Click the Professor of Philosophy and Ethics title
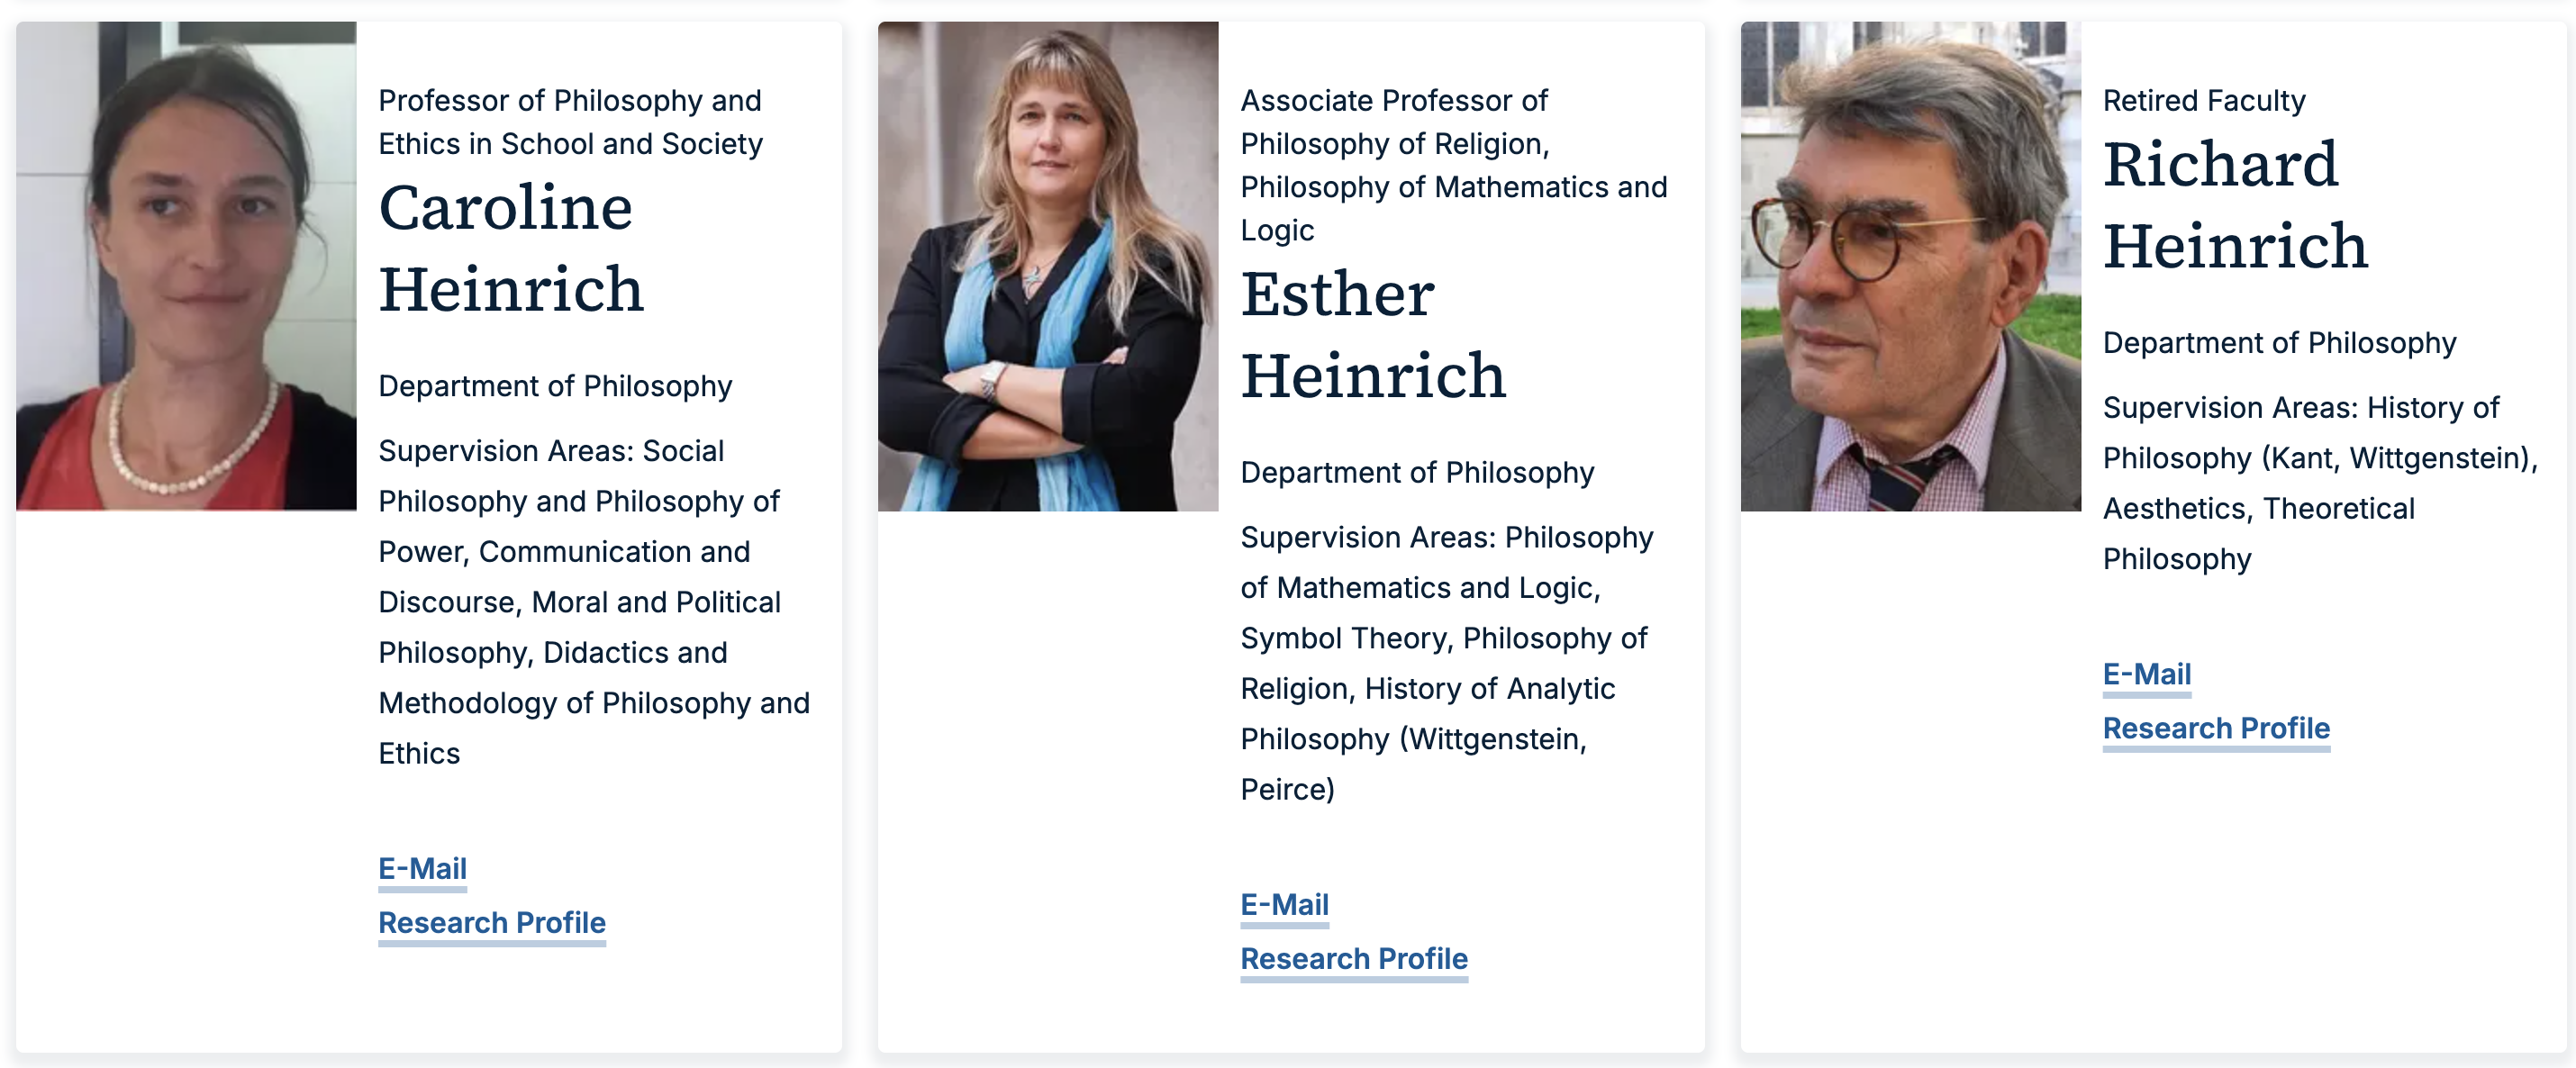 570,122
